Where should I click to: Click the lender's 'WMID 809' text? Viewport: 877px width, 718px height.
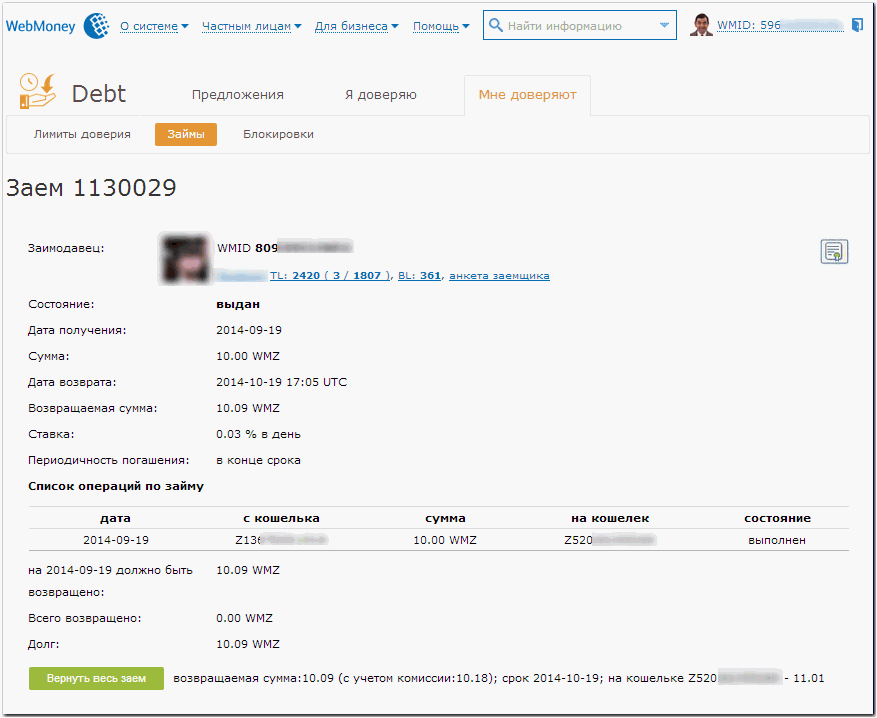click(x=247, y=248)
